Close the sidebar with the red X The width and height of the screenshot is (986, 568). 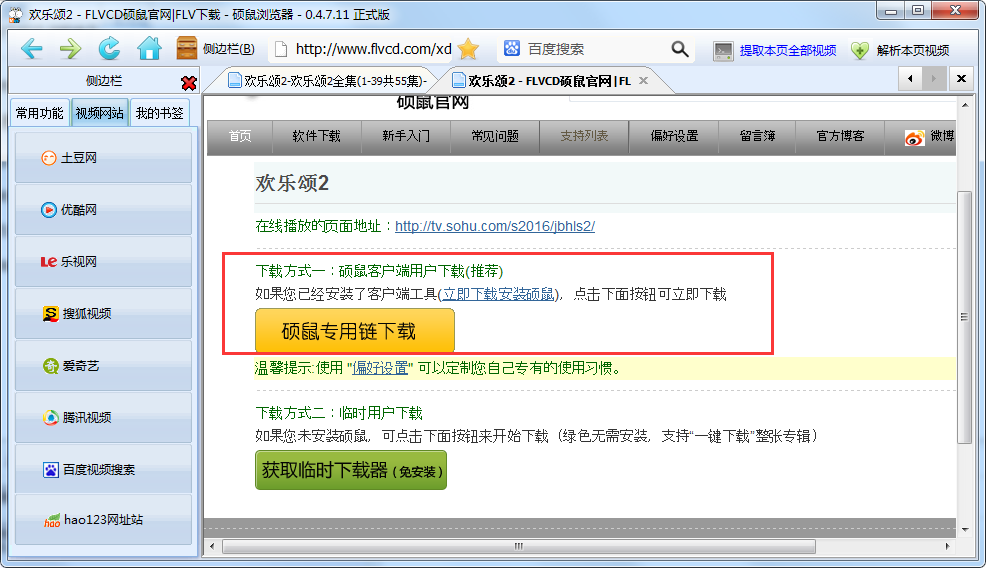tap(188, 83)
